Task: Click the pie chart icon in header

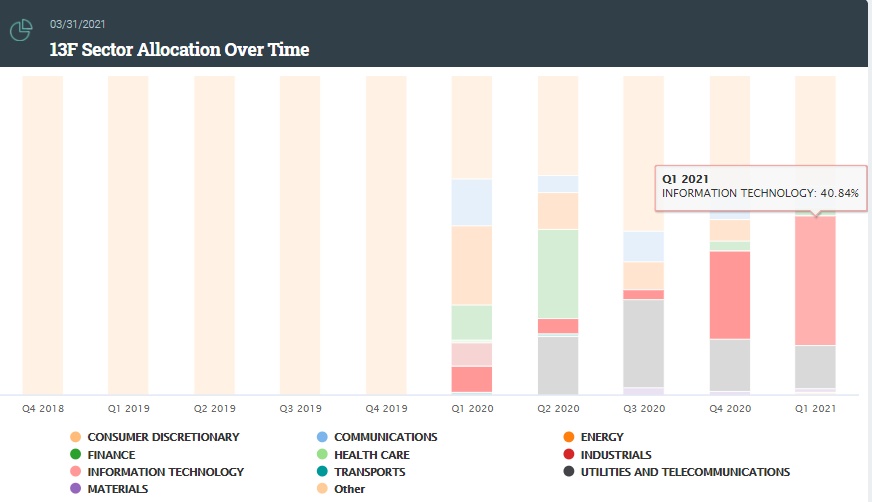Action: pyautogui.click(x=21, y=31)
